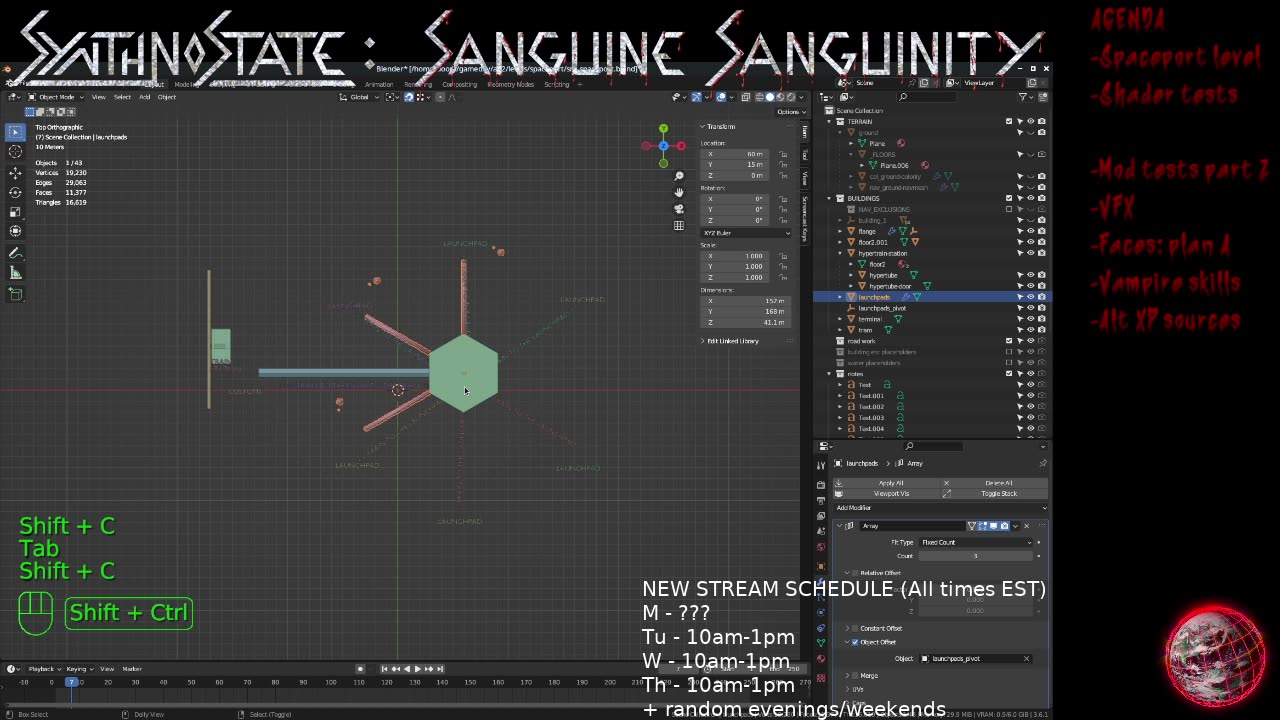Click the red X axis gizmo ball
Screen dimensions: 1280x720
pyautogui.click(x=681, y=146)
